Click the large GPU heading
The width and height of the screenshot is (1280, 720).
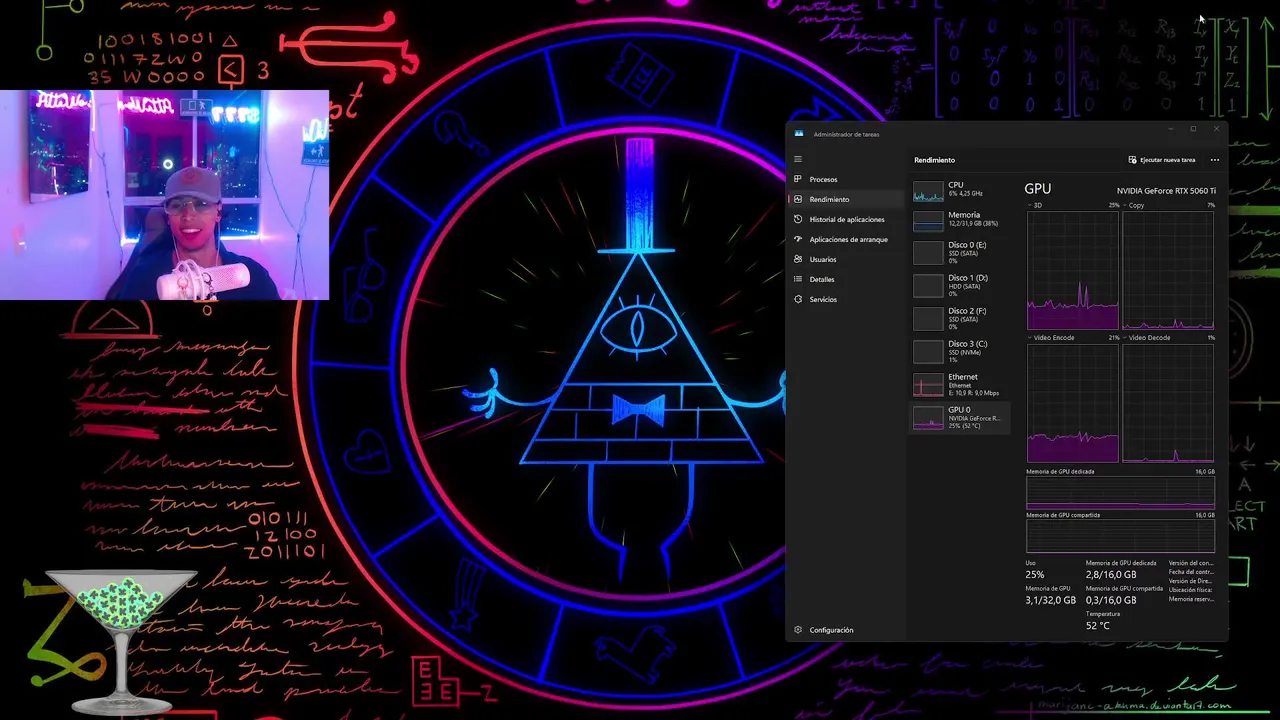pos(1038,188)
